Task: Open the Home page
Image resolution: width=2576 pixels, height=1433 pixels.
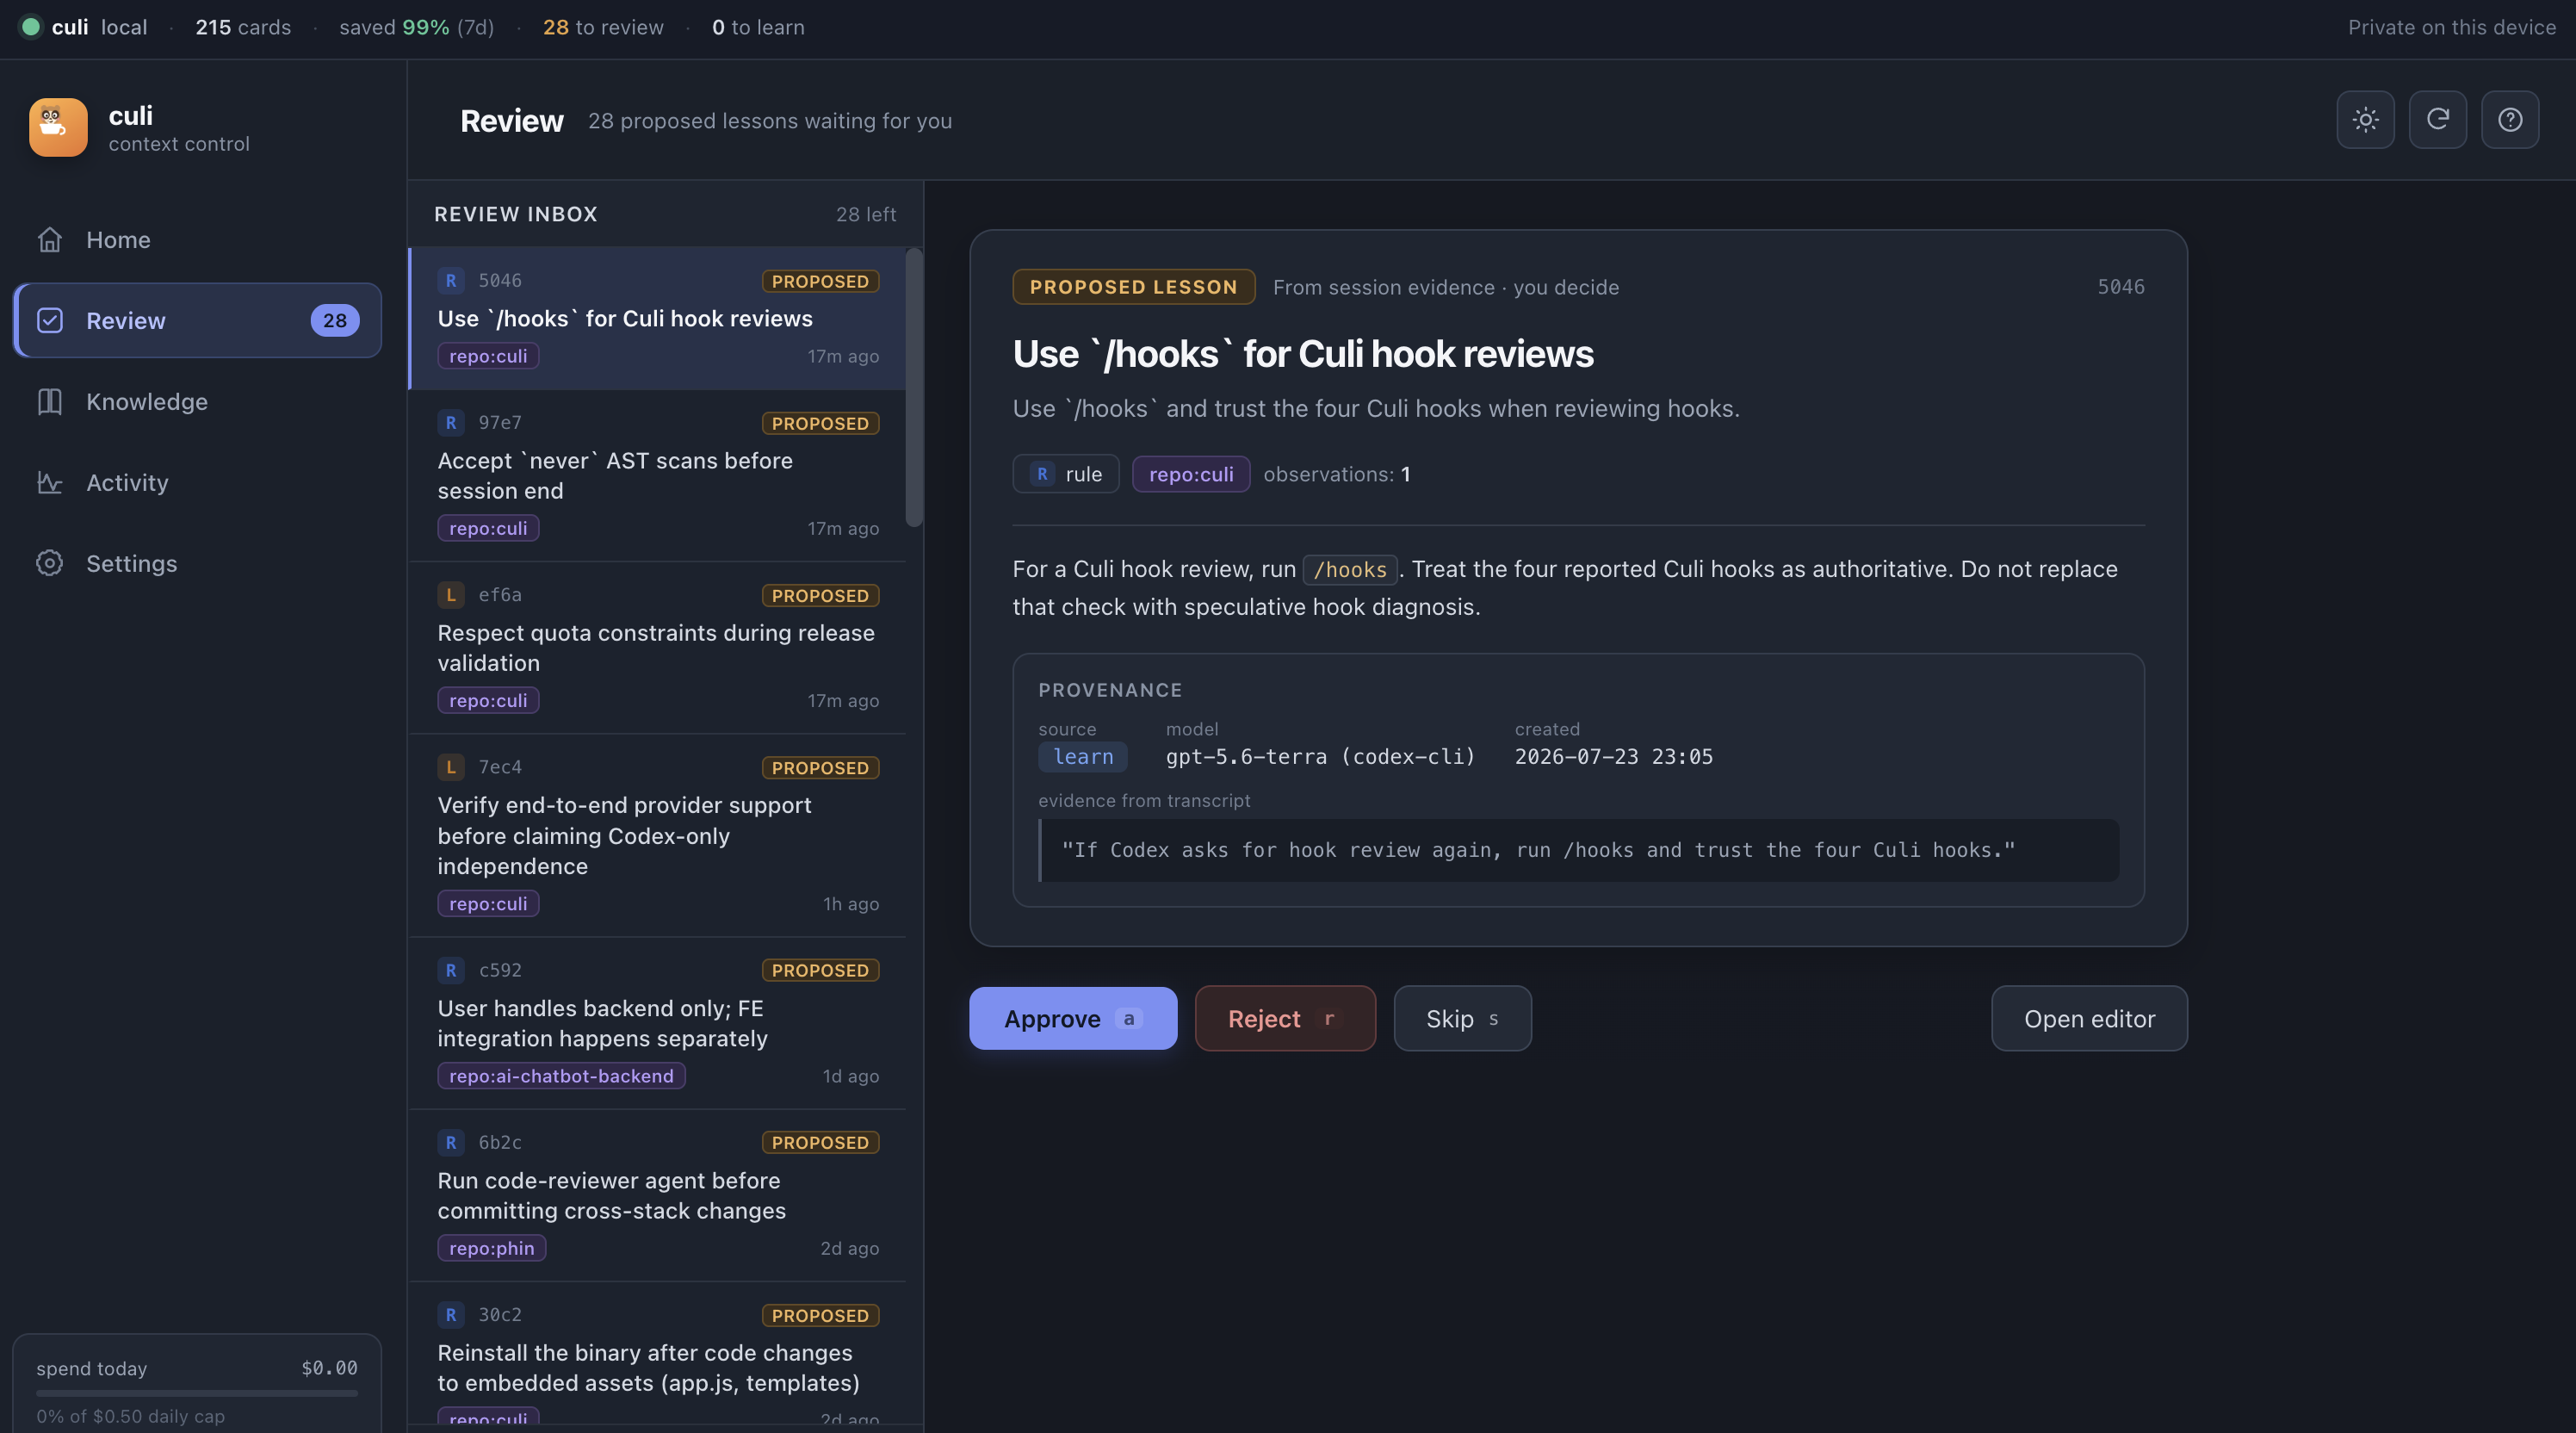Action: tap(197, 240)
